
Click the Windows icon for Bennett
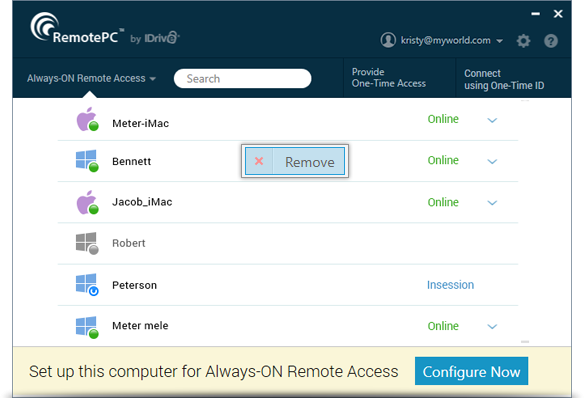tap(87, 161)
